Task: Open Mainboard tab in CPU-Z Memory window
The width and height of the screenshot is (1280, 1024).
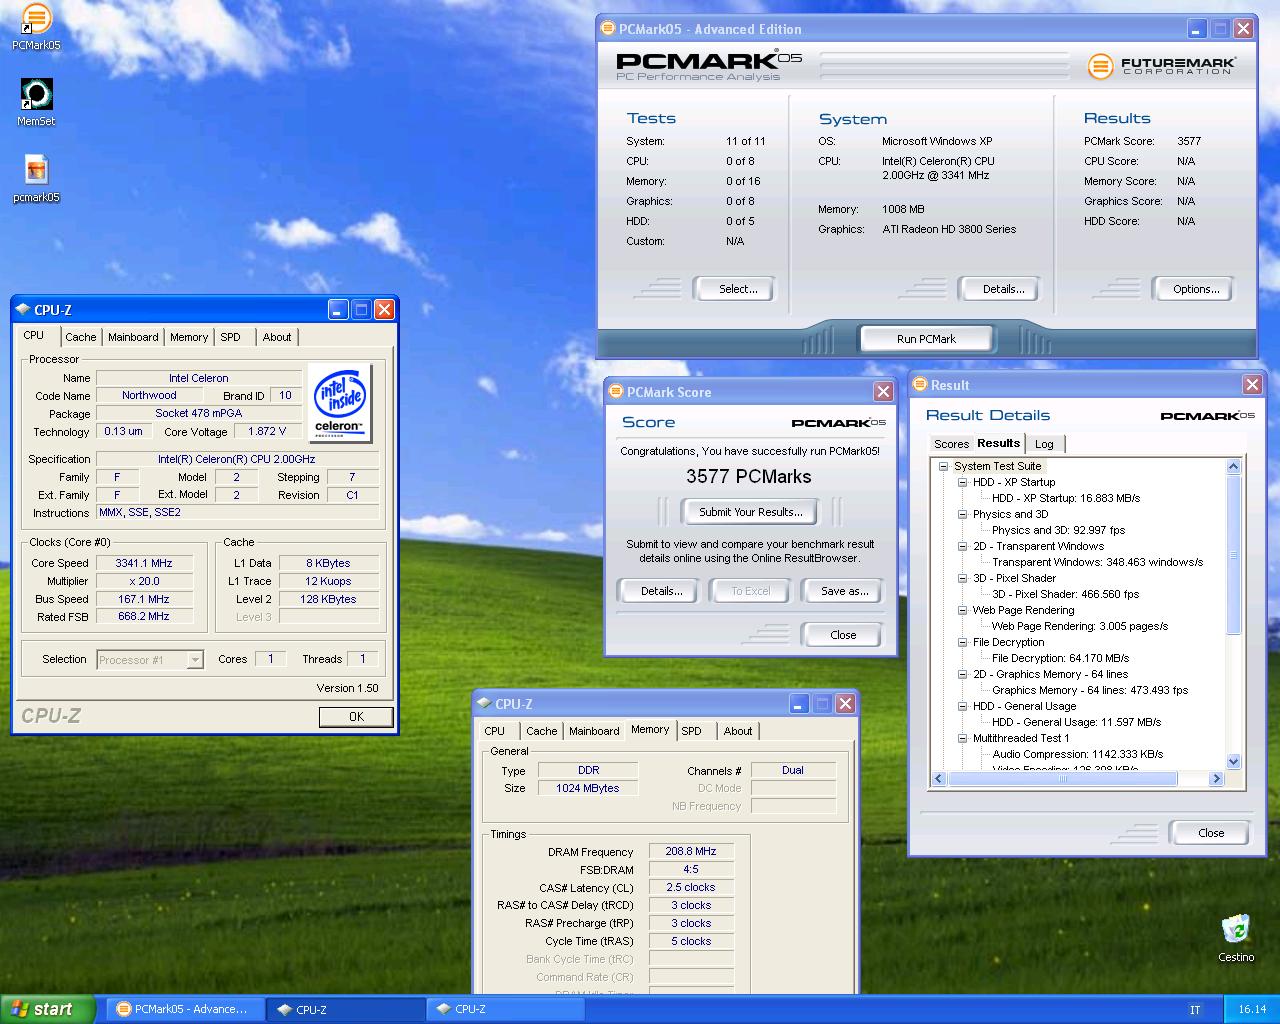Action: coord(594,731)
